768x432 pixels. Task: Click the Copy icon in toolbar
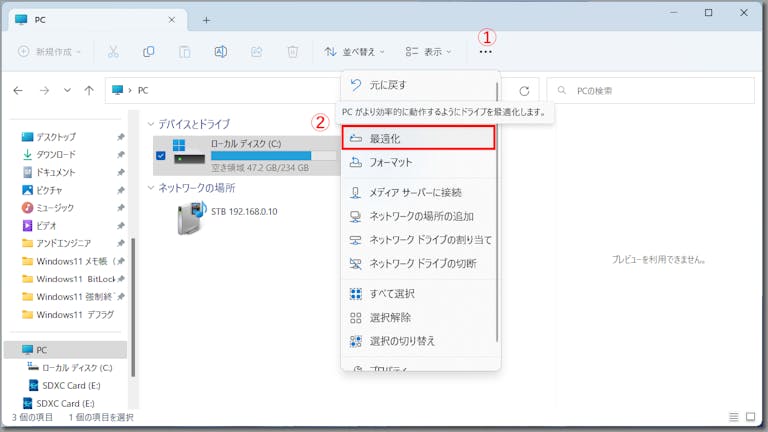point(148,51)
